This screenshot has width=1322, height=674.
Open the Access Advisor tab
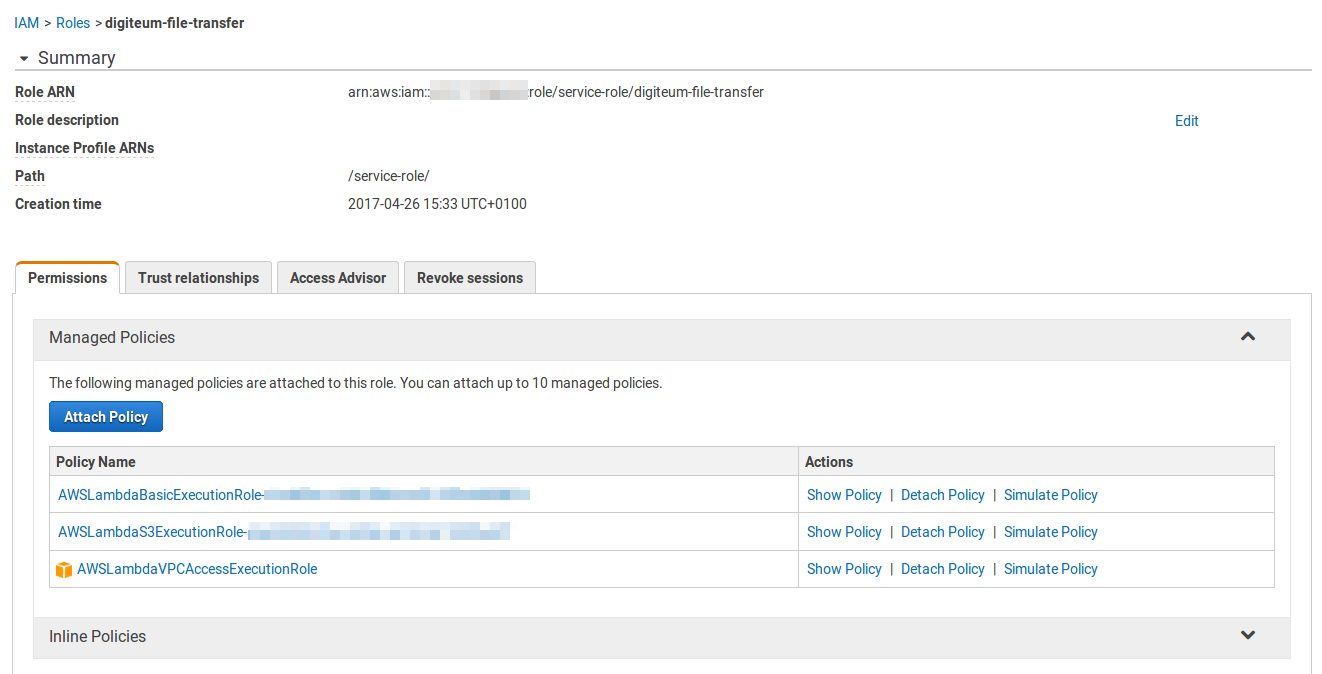pos(337,278)
